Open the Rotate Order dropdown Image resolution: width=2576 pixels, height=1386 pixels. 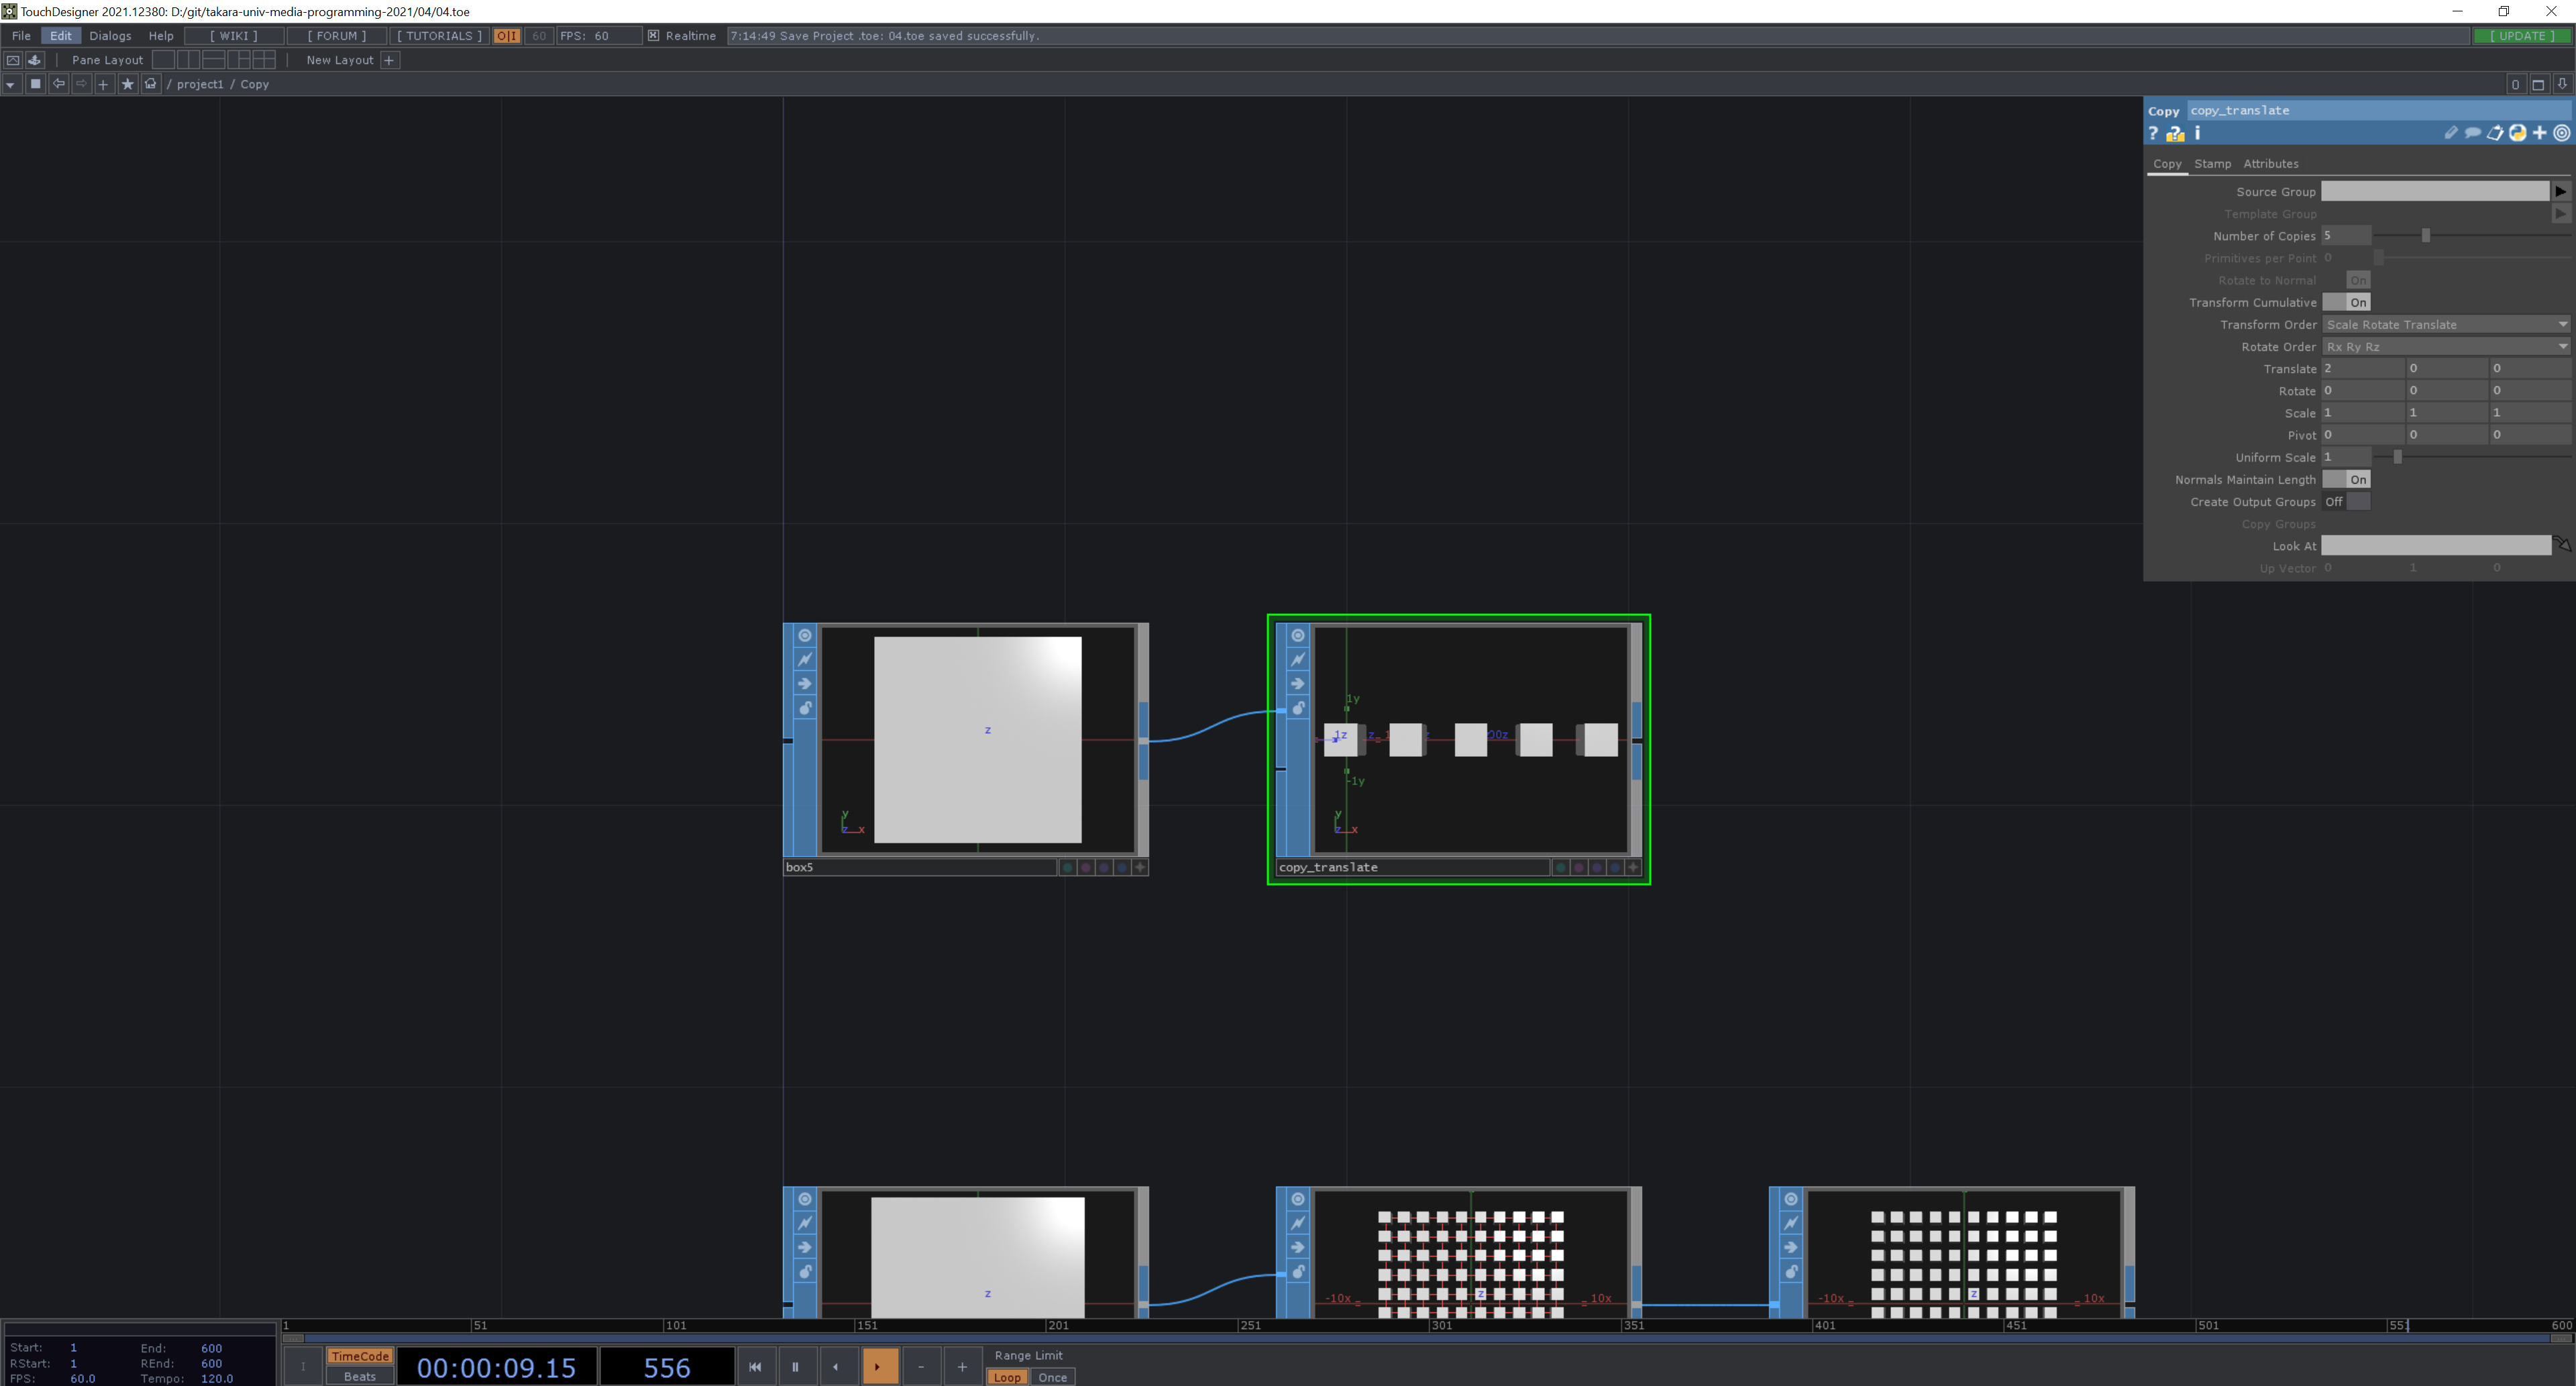click(x=2444, y=346)
